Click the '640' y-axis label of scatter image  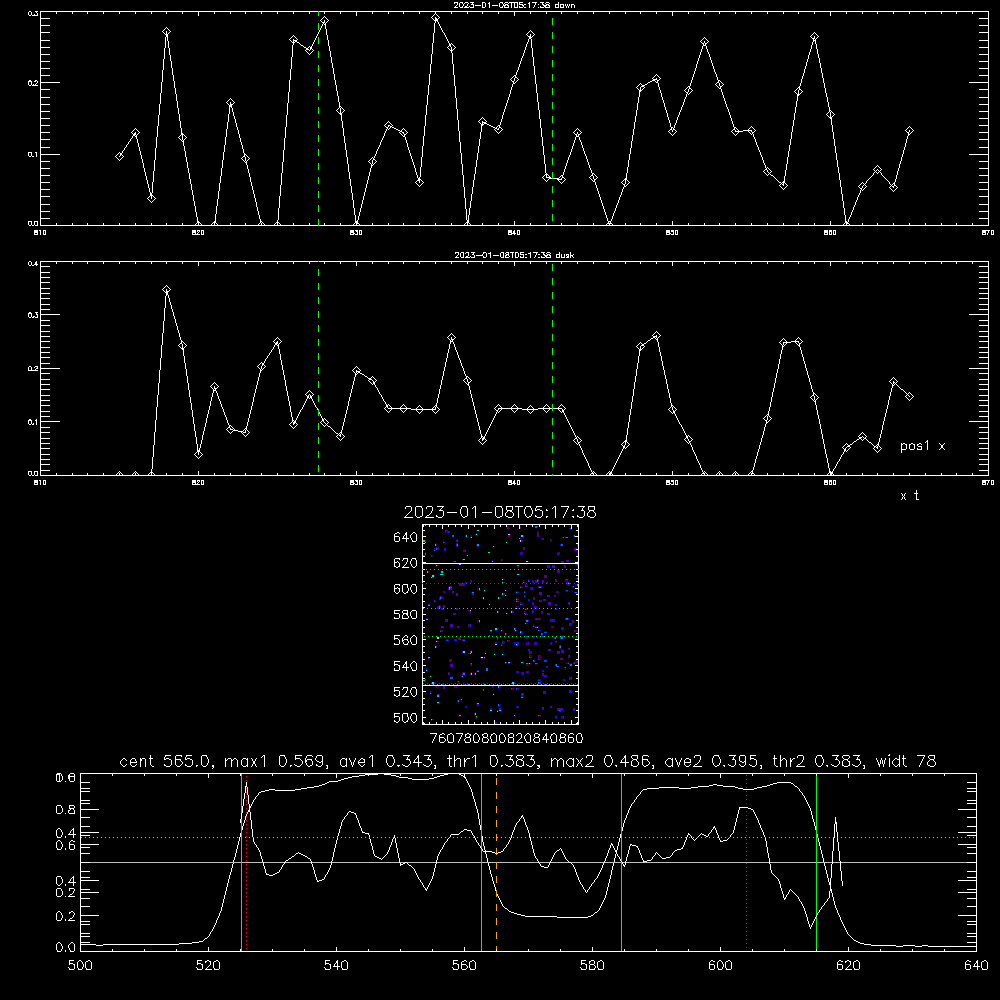(406, 537)
